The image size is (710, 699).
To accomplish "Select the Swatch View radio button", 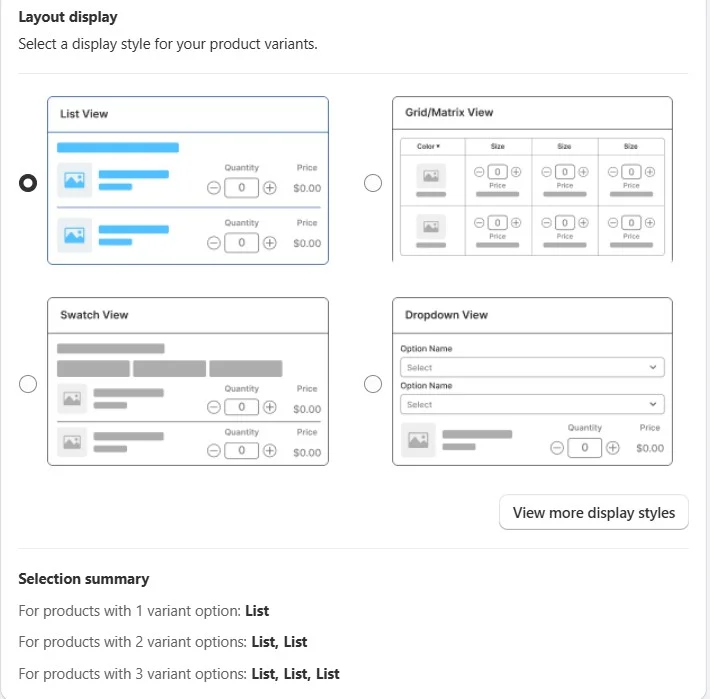I will 28,384.
